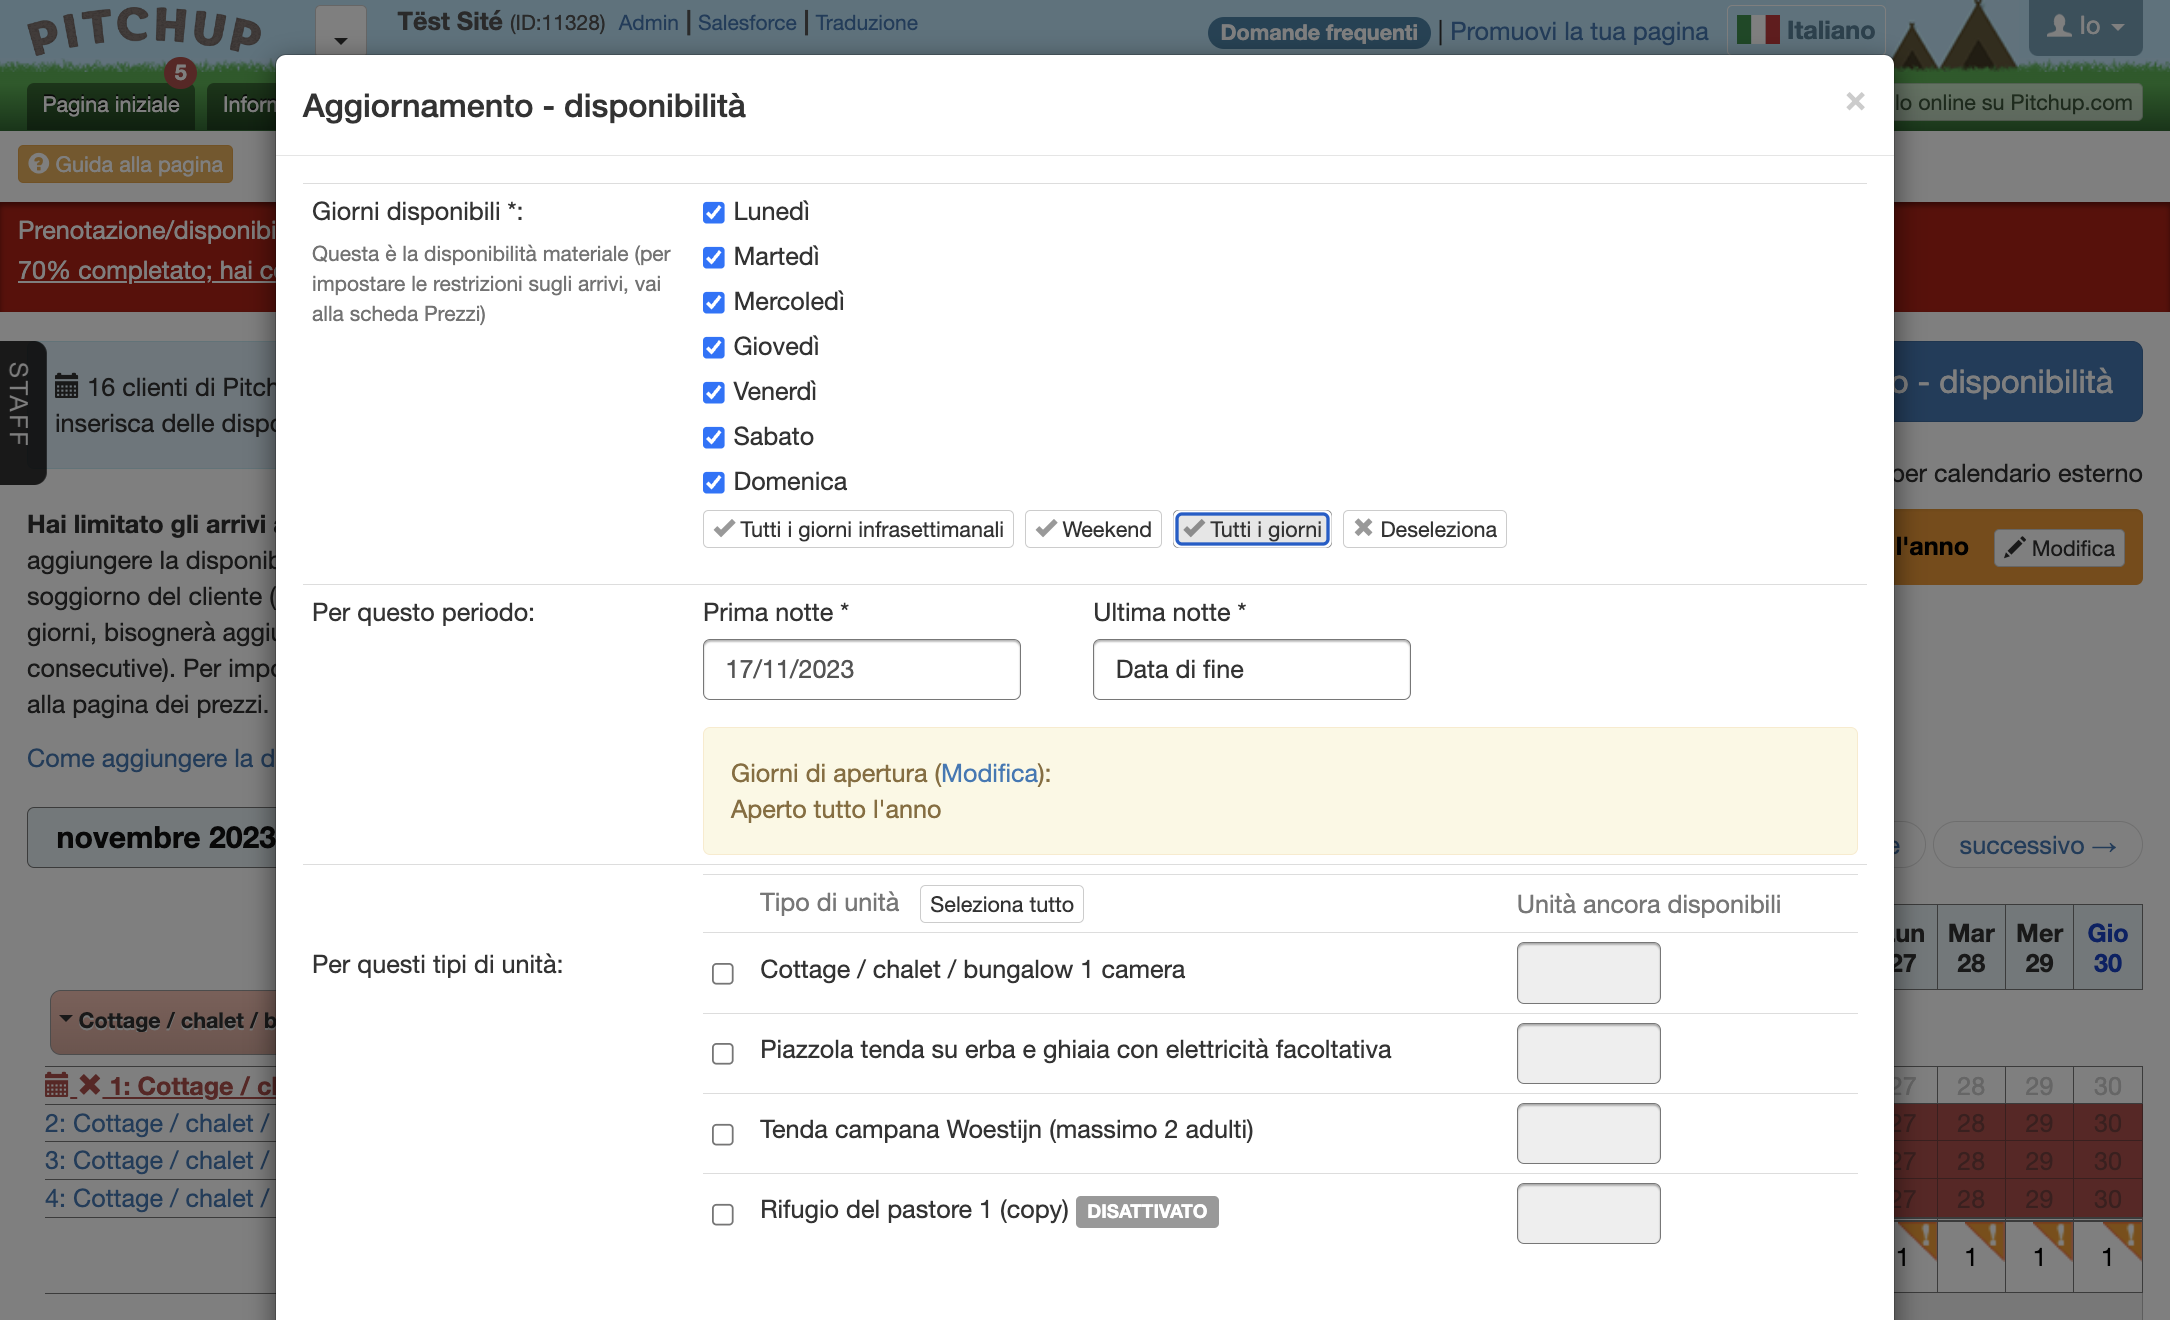Click the help icon in Guida alla pagina
The height and width of the screenshot is (1320, 2170).
(x=39, y=164)
